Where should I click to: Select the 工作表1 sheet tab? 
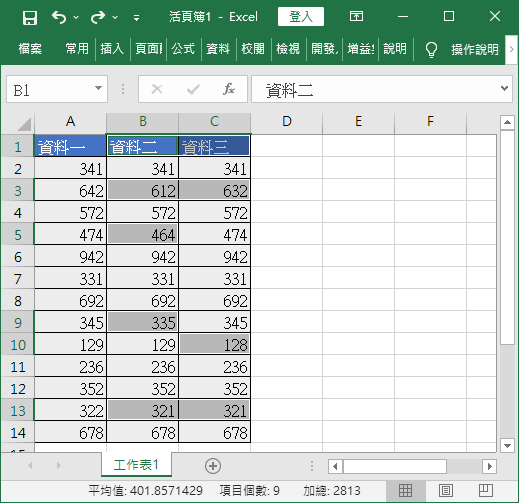(136, 465)
